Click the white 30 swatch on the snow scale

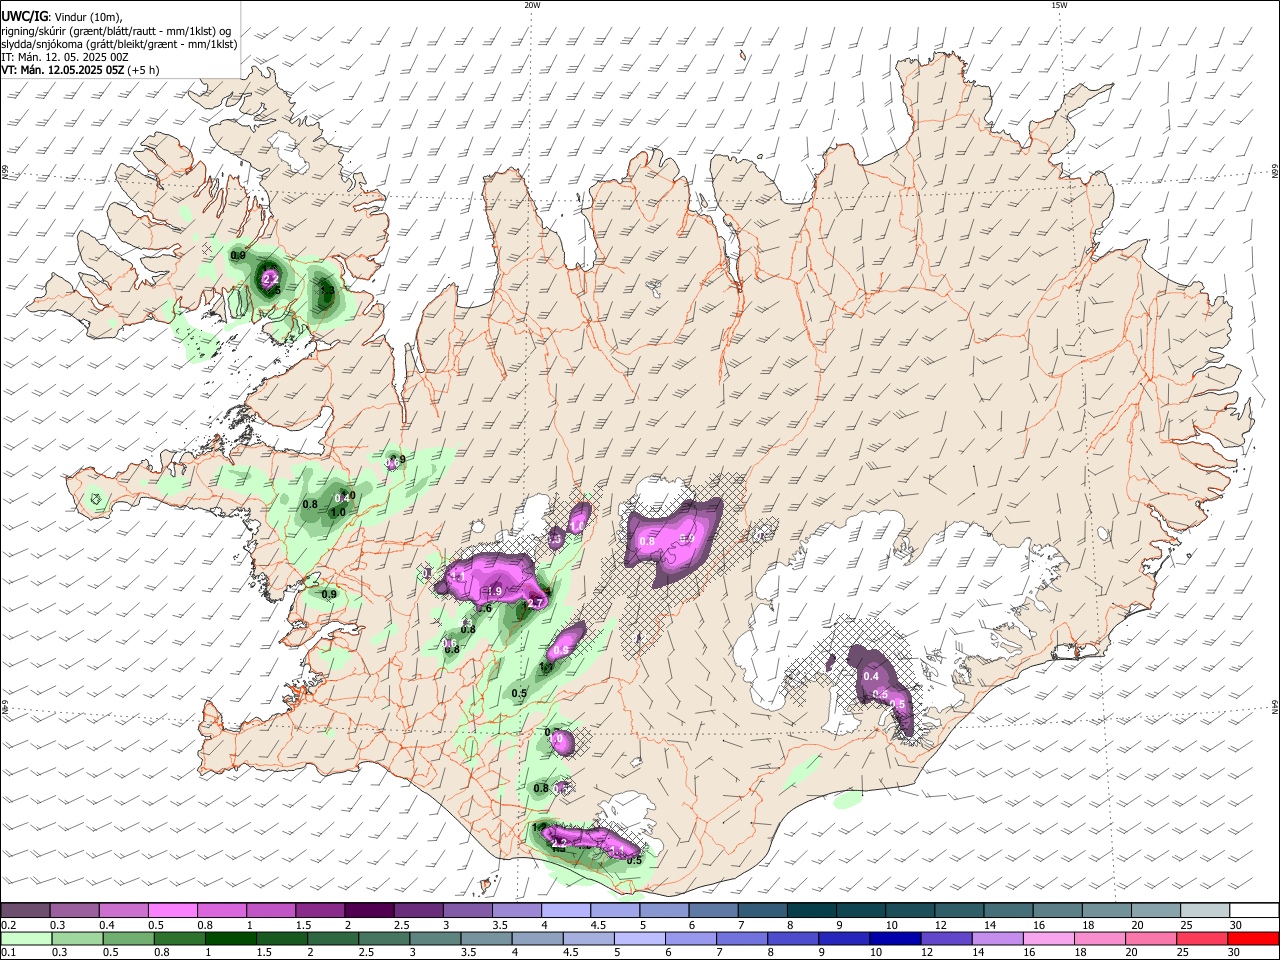point(1254,910)
